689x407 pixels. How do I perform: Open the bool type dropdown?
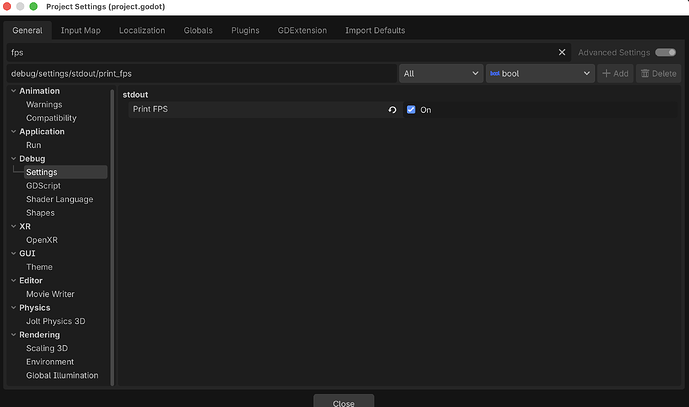(x=540, y=73)
